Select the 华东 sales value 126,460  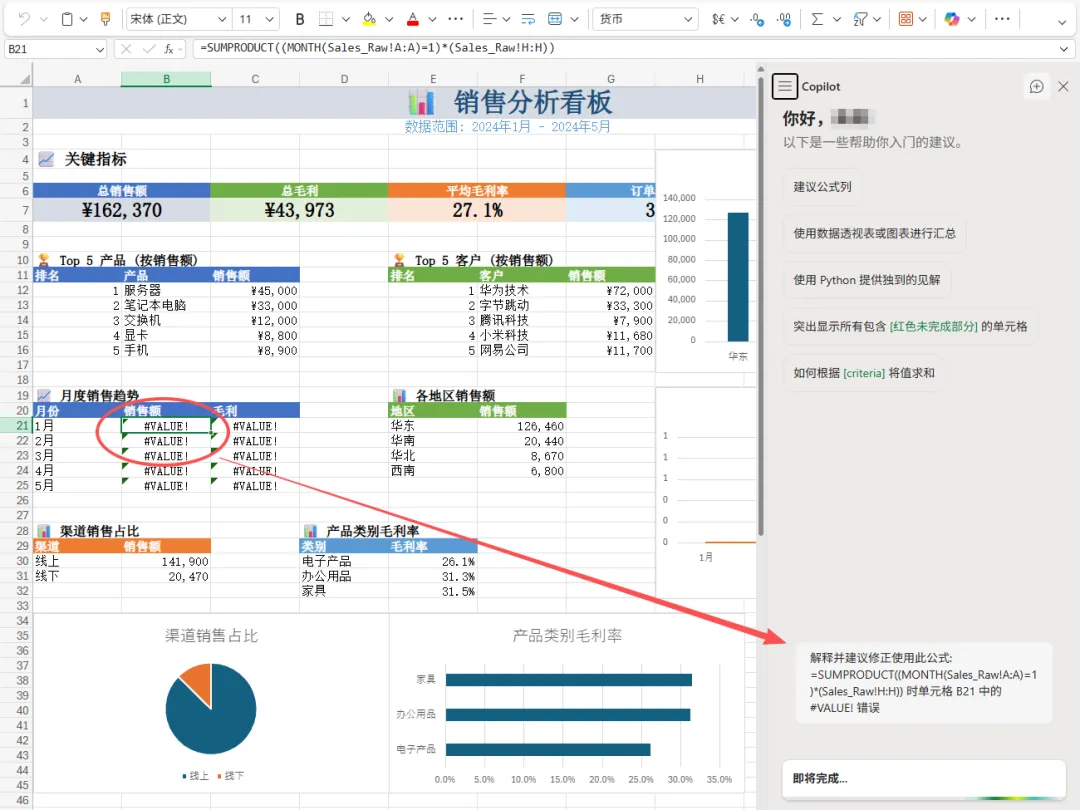(x=521, y=426)
